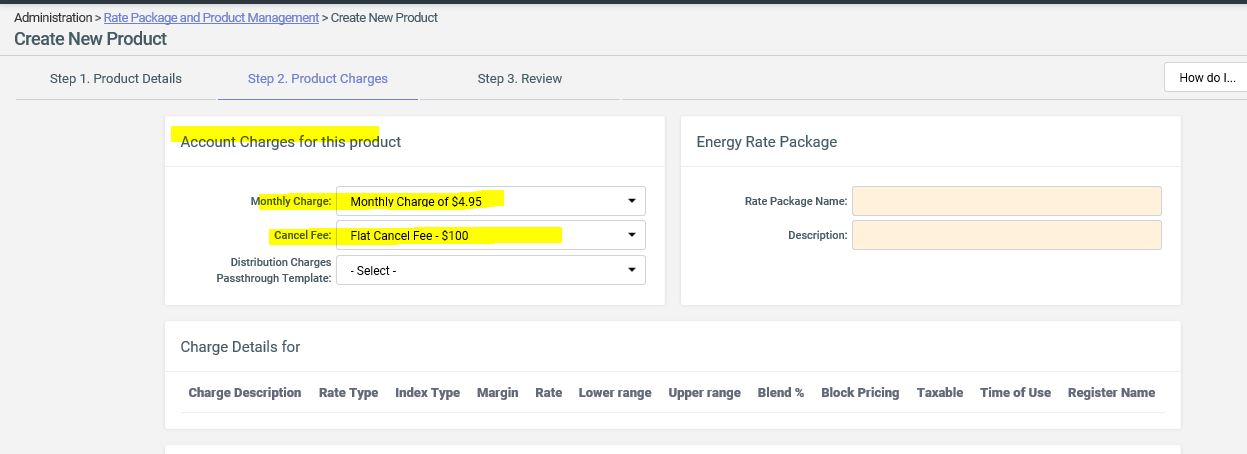Click the Register Name column header
The height and width of the screenshot is (454, 1247).
coord(1111,393)
